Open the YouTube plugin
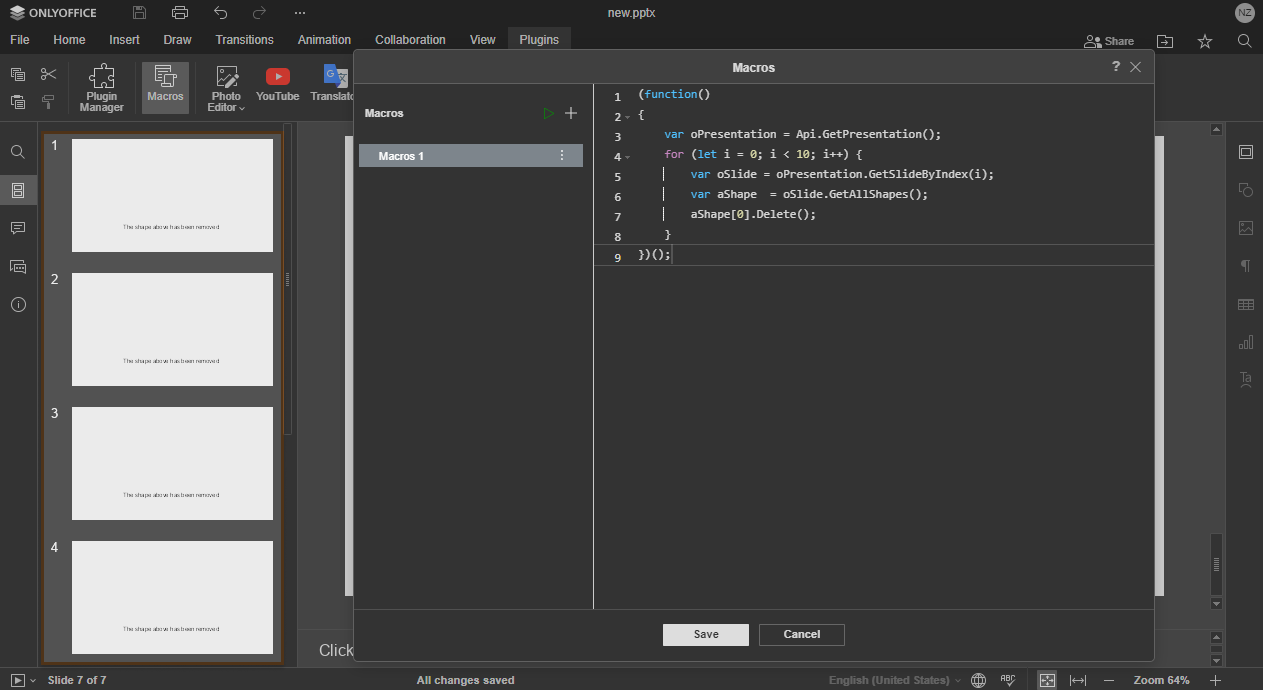Viewport: 1263px width, 690px height. tap(277, 84)
